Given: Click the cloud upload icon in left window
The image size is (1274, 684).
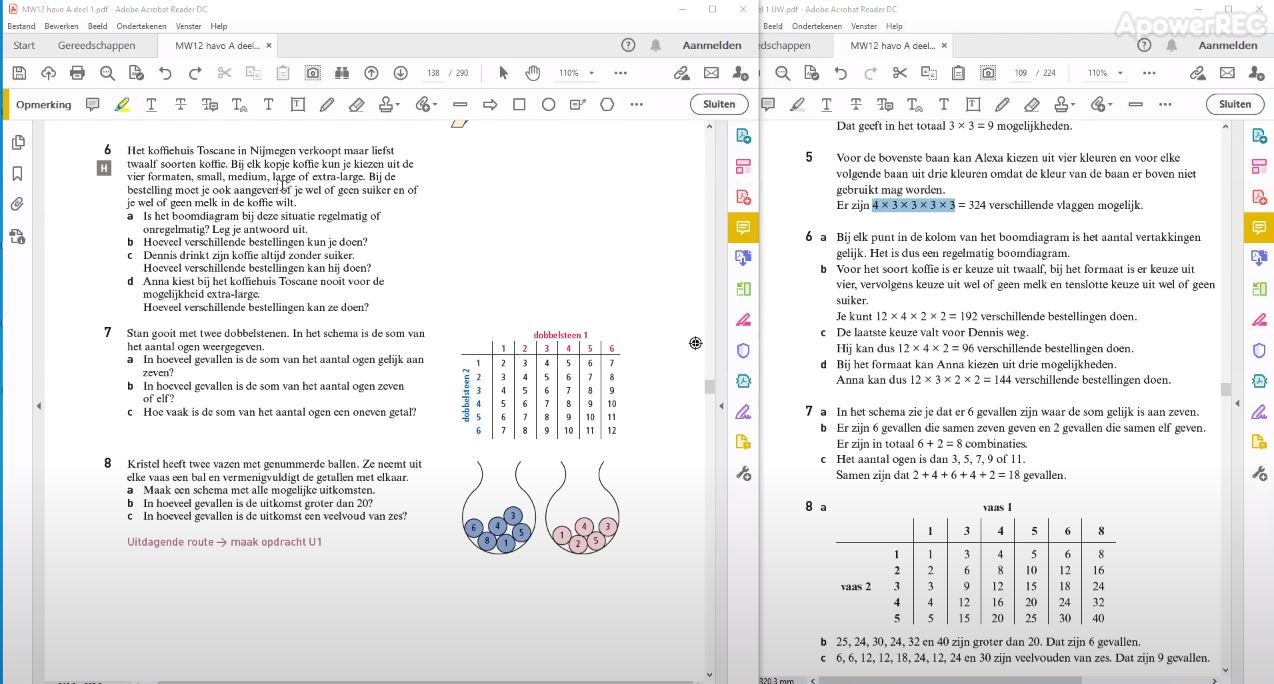Looking at the screenshot, I should coord(48,73).
